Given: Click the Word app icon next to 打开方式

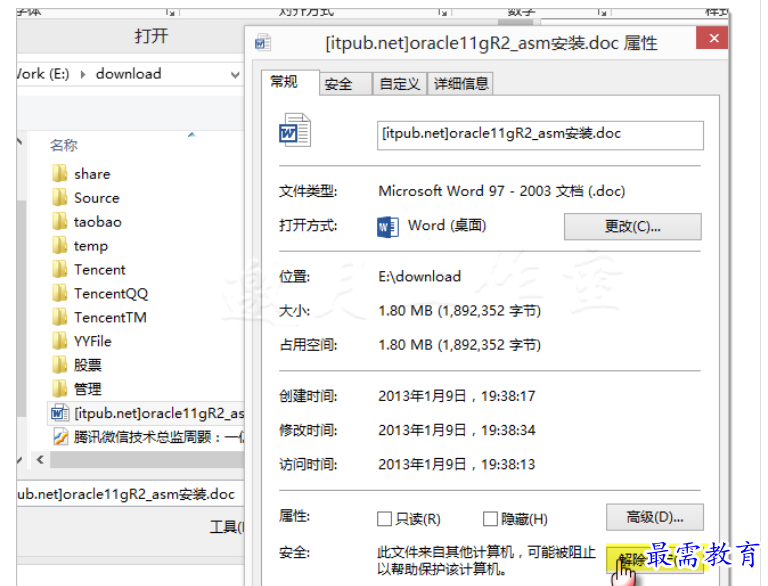Looking at the screenshot, I should pos(388,226).
